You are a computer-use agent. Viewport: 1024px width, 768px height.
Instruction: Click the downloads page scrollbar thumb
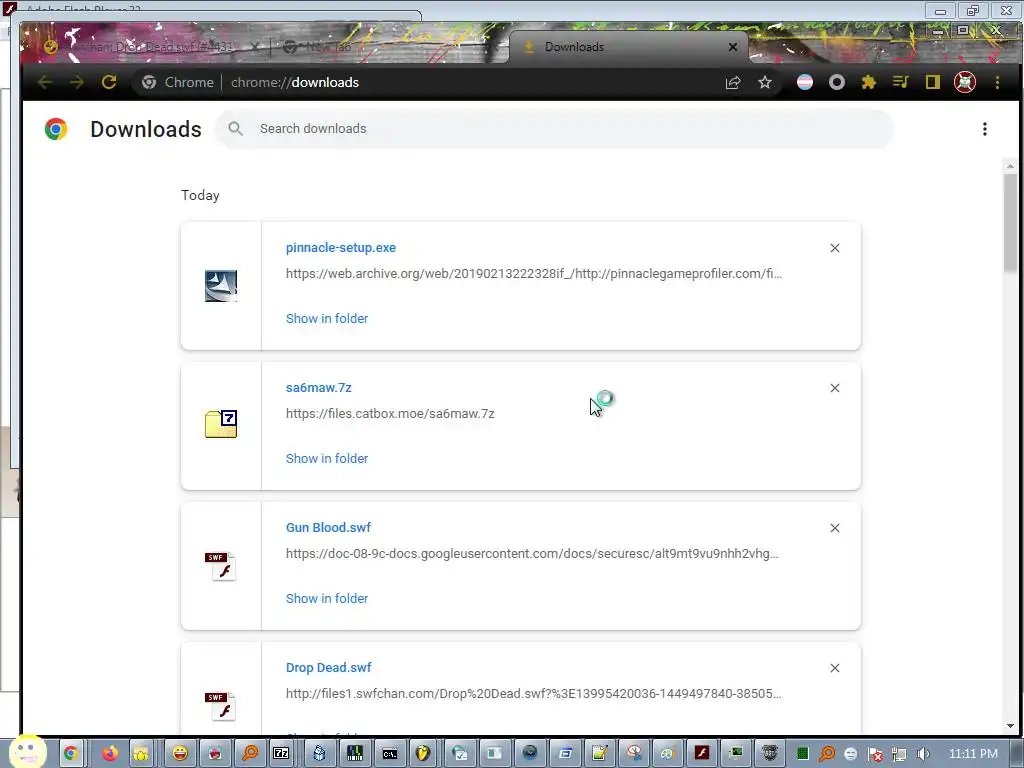[x=1010, y=222]
